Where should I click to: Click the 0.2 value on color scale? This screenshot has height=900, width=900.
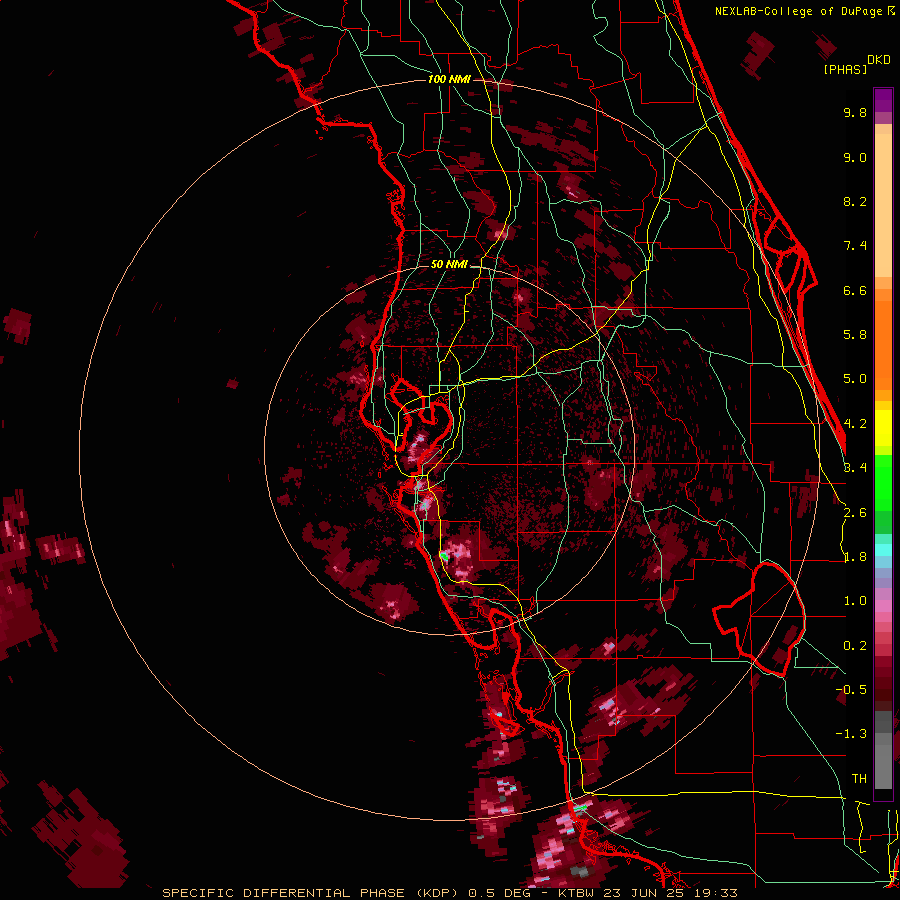pyautogui.click(x=855, y=646)
